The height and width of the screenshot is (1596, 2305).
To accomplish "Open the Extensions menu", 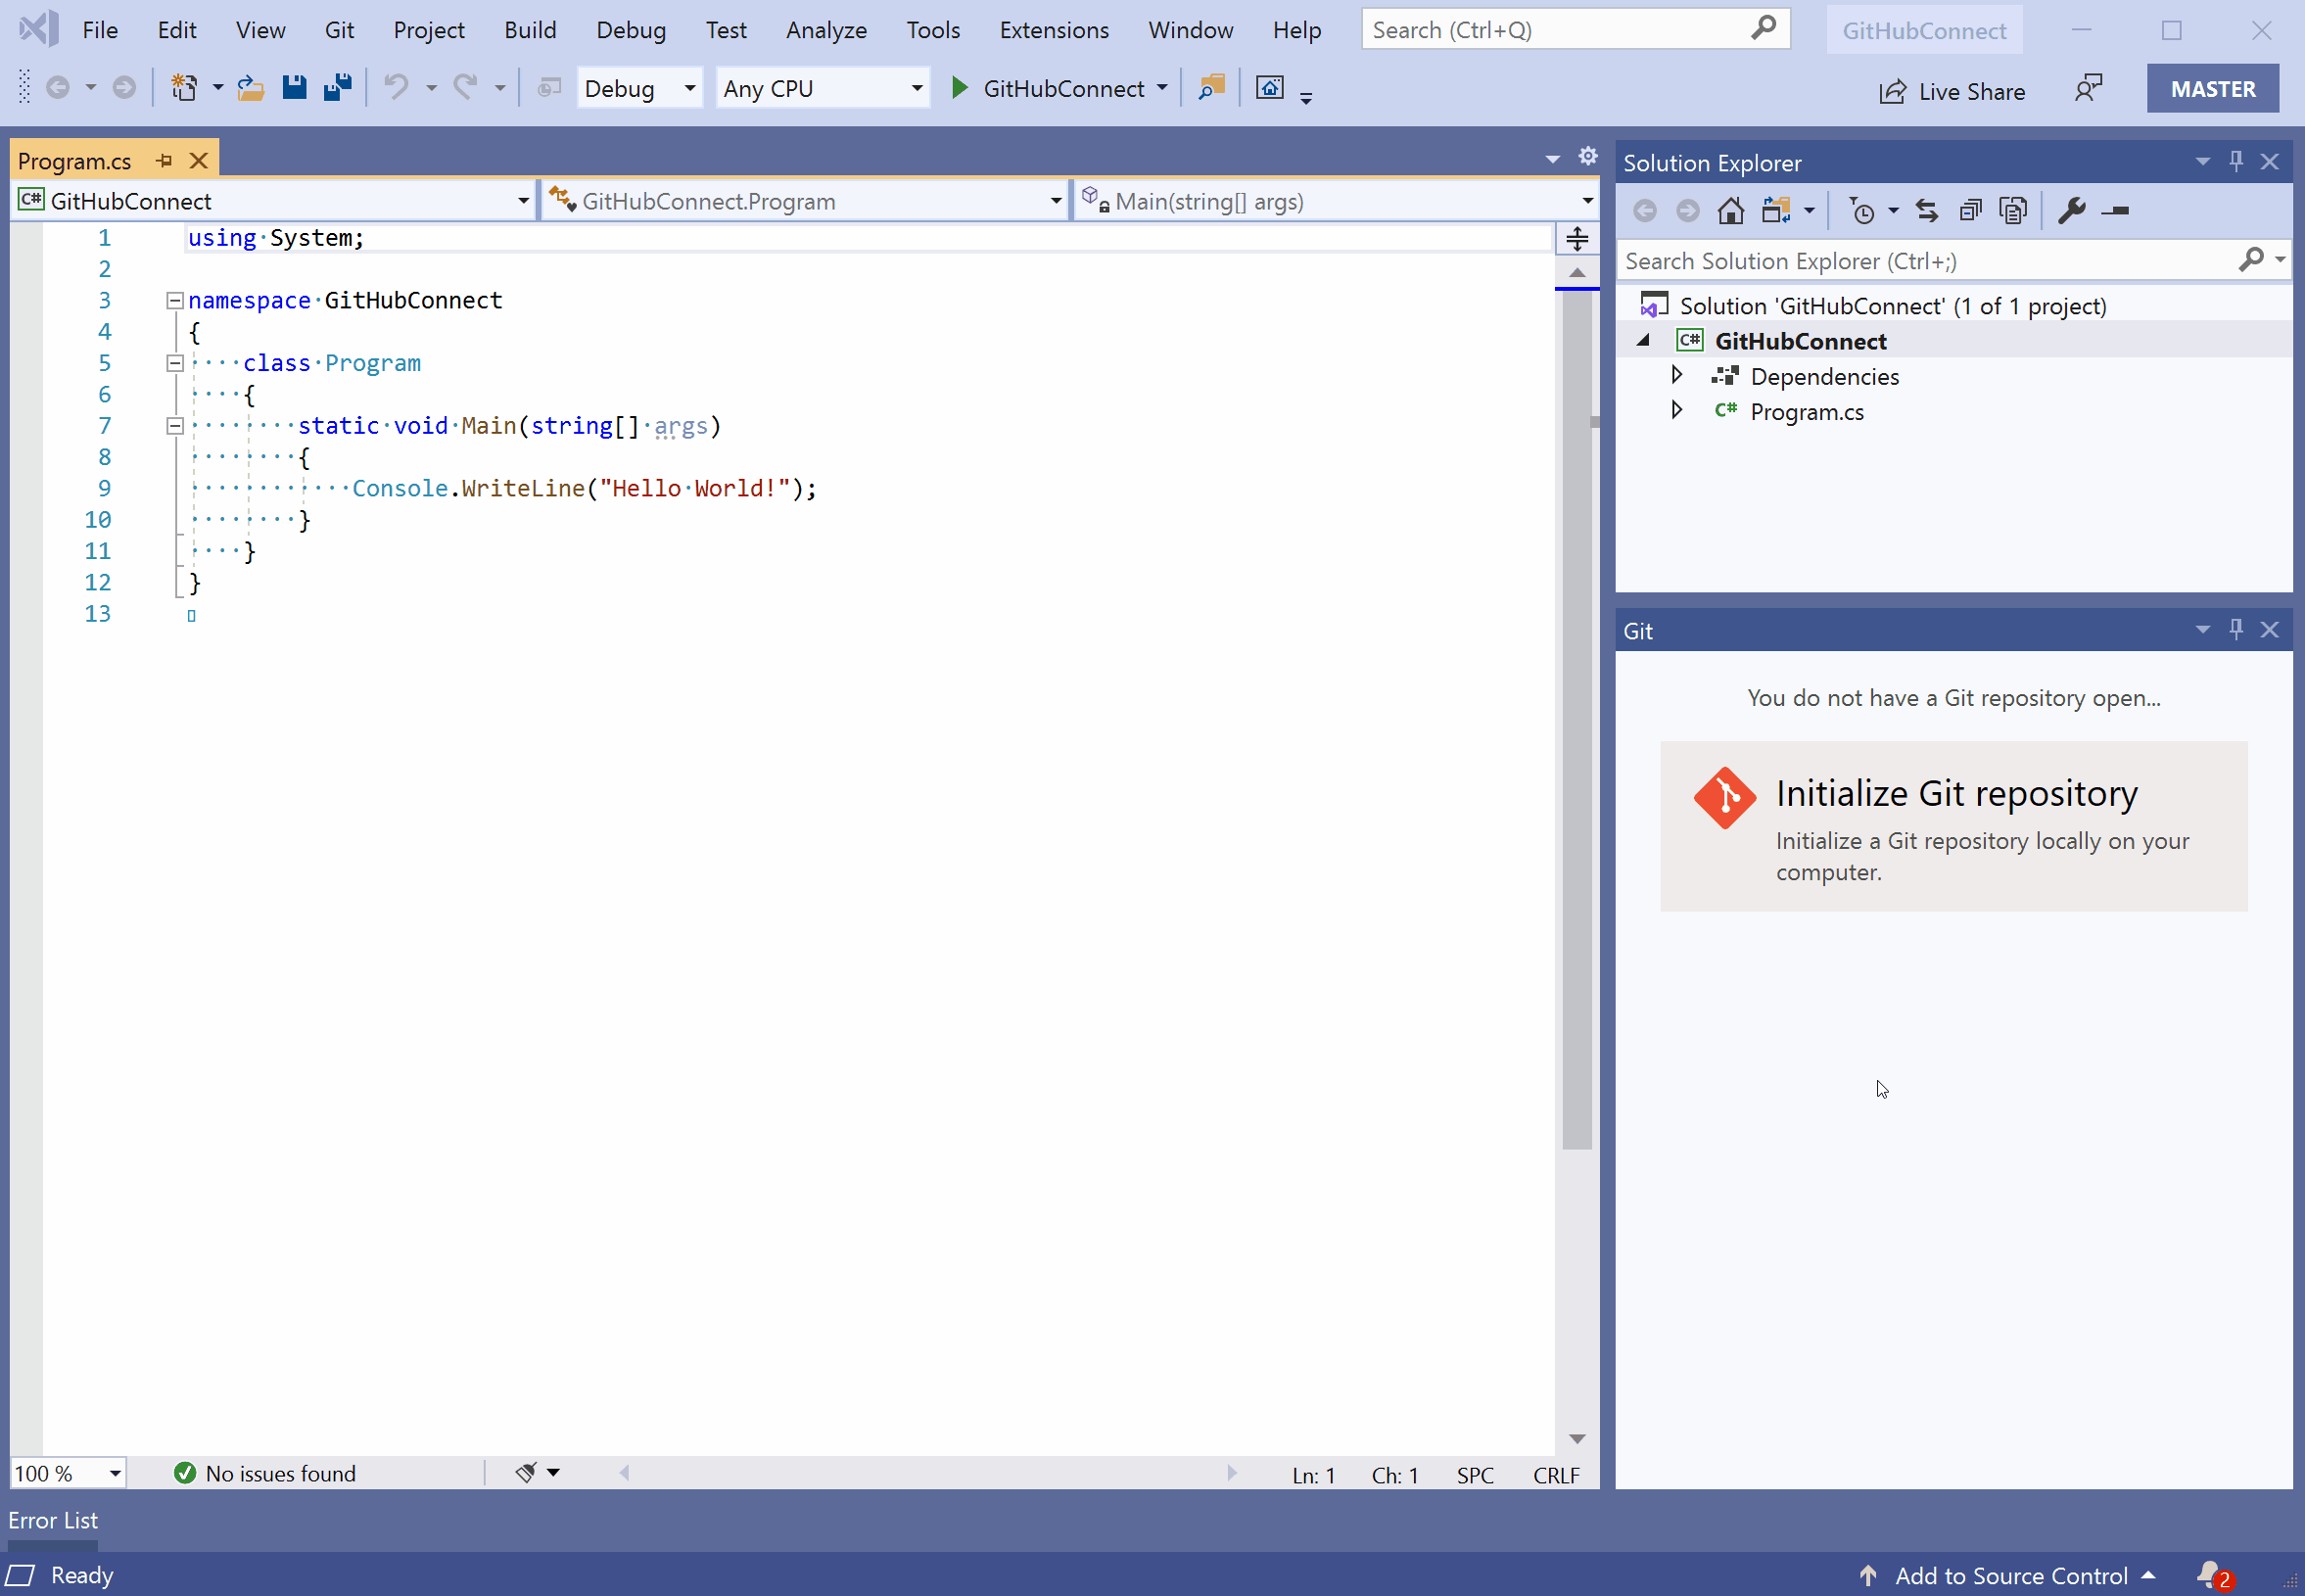I will 1053,30.
